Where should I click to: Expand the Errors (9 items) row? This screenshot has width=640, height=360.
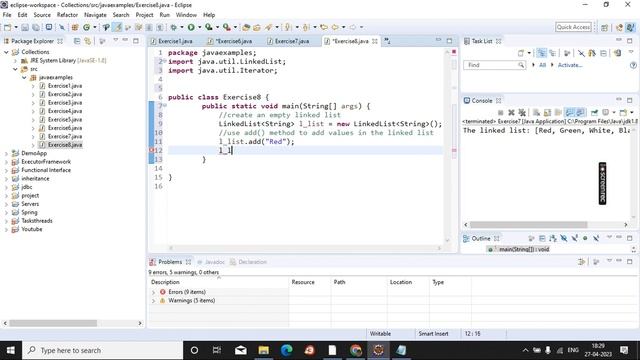click(x=154, y=292)
